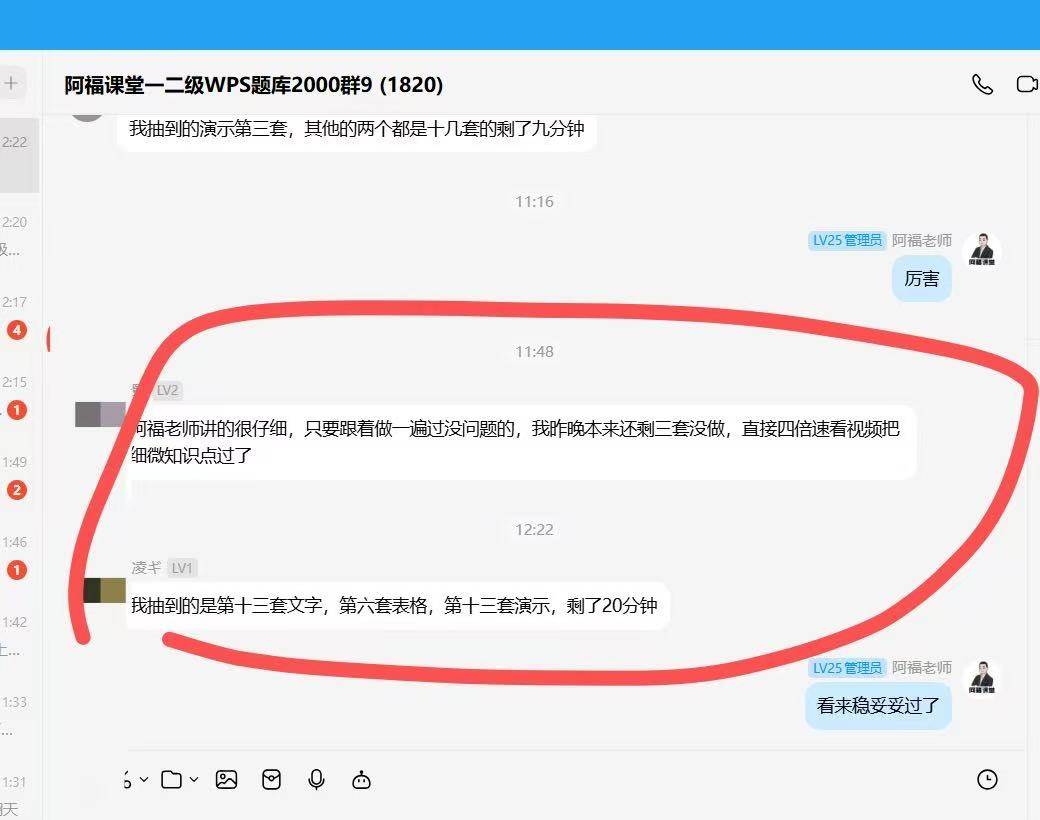Click sender name 凌ギ

click(x=146, y=568)
